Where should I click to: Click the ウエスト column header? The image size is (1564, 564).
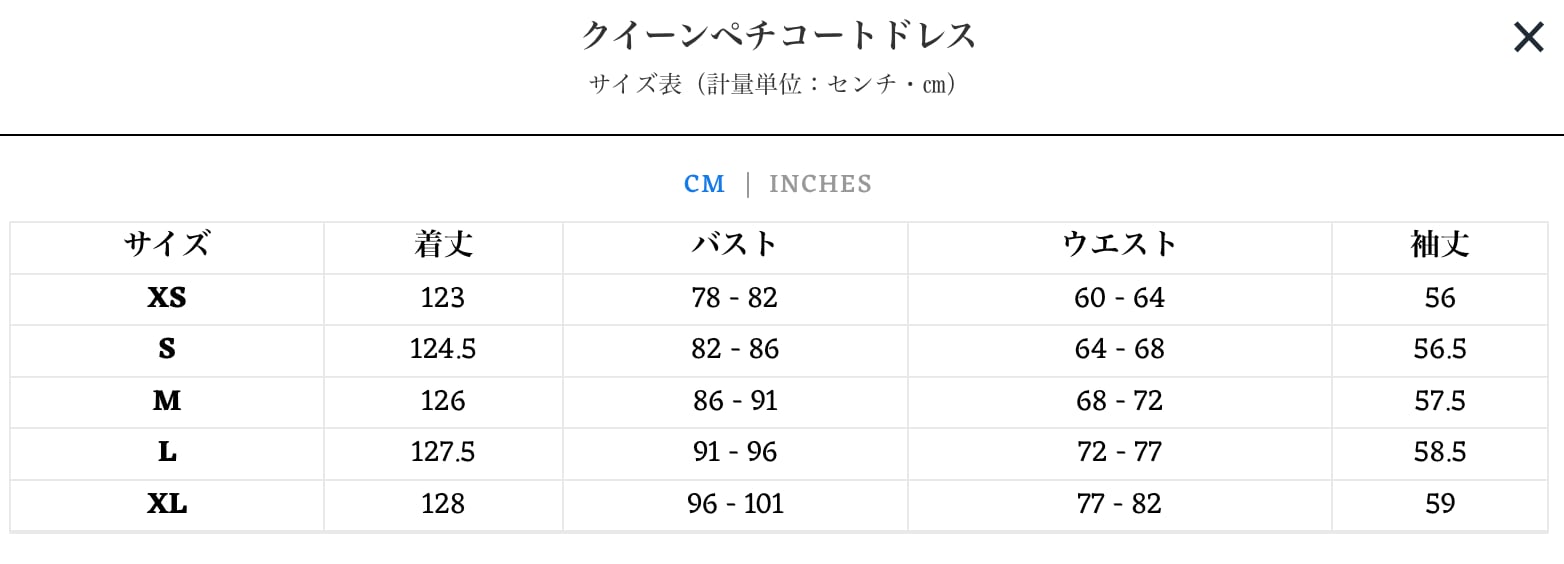[x=1119, y=245]
